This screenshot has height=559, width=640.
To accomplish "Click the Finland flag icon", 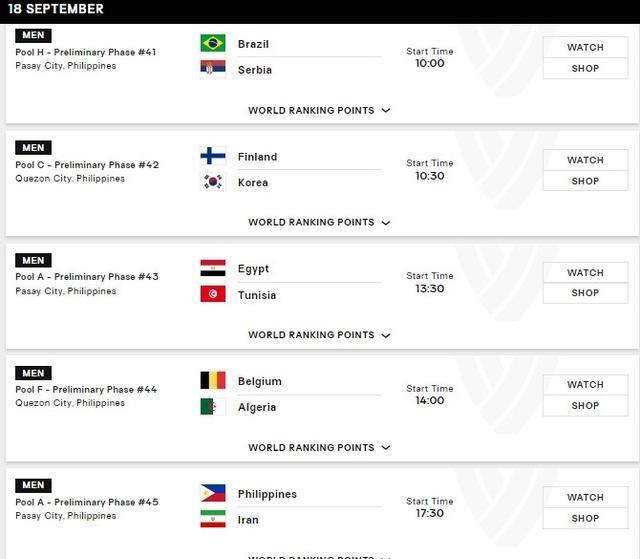I will tap(212, 156).
